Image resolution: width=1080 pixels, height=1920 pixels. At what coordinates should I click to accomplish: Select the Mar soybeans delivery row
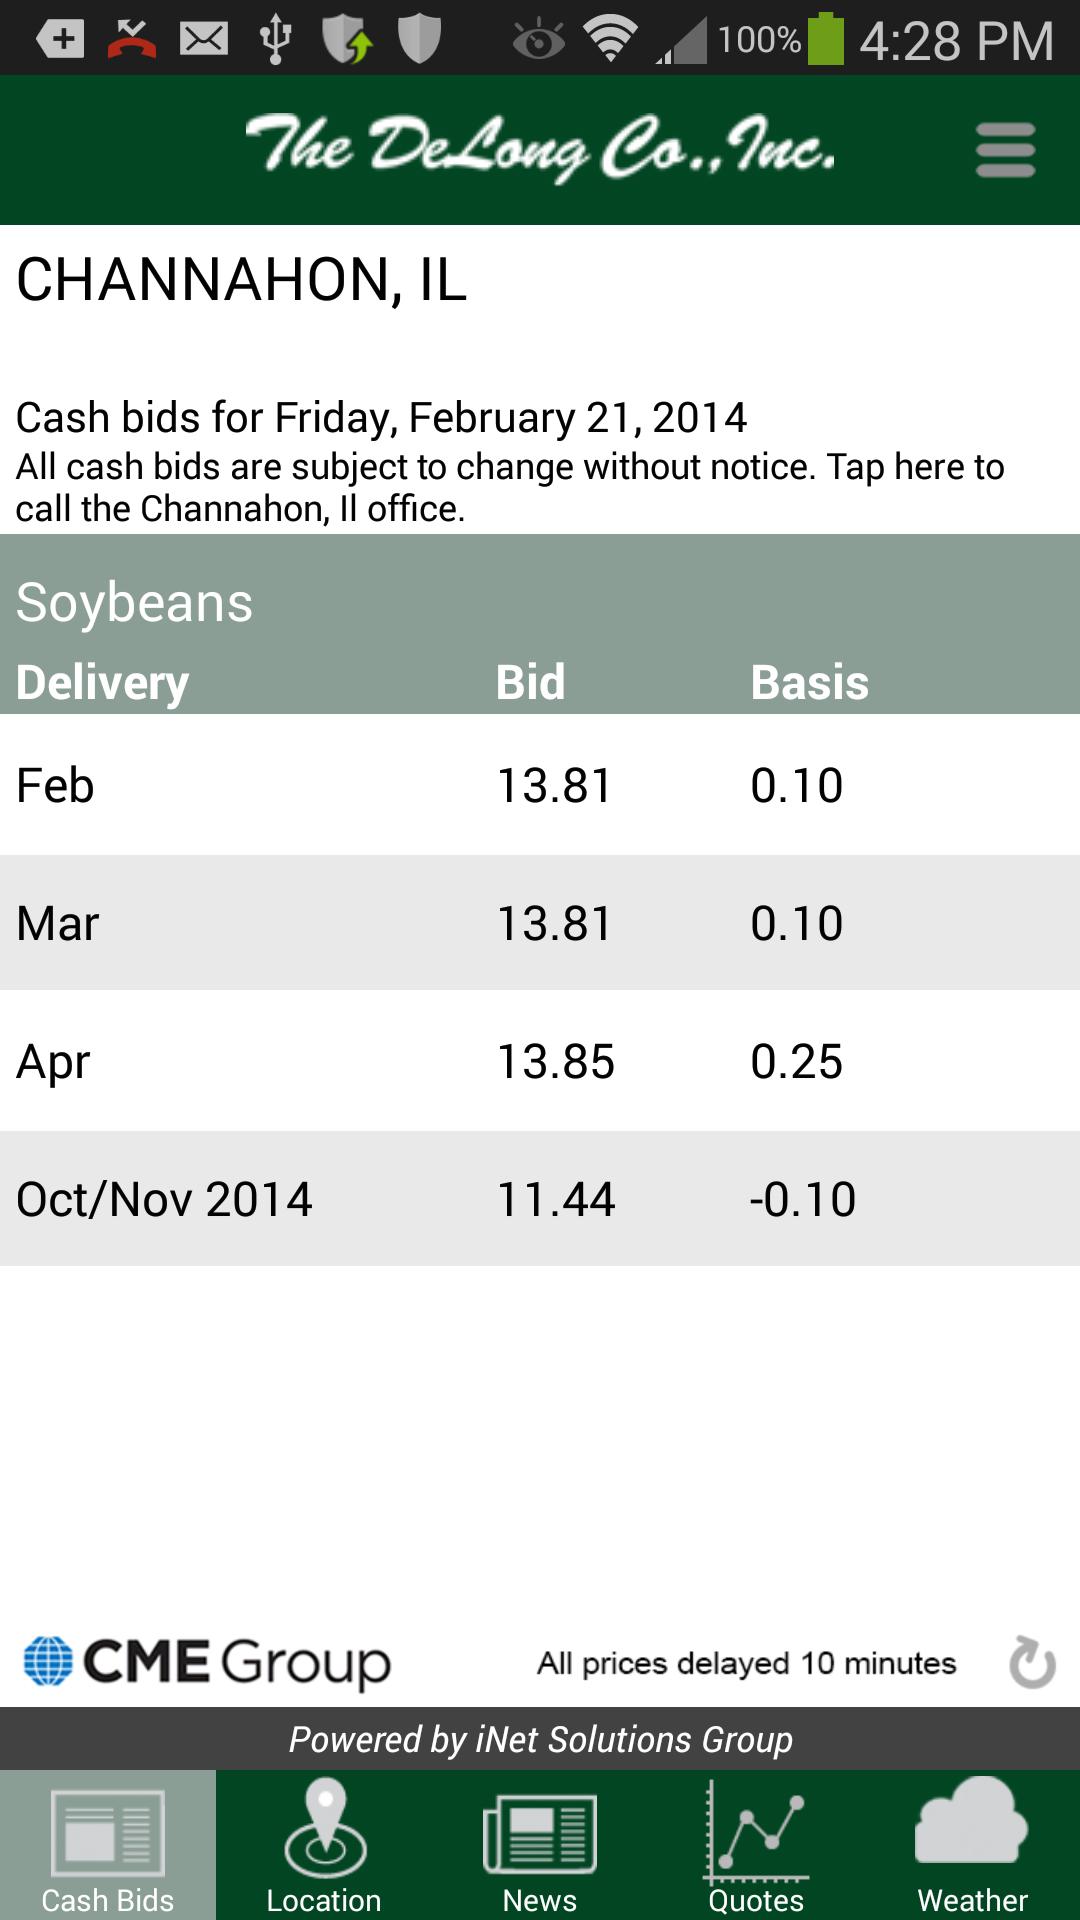[x=540, y=923]
